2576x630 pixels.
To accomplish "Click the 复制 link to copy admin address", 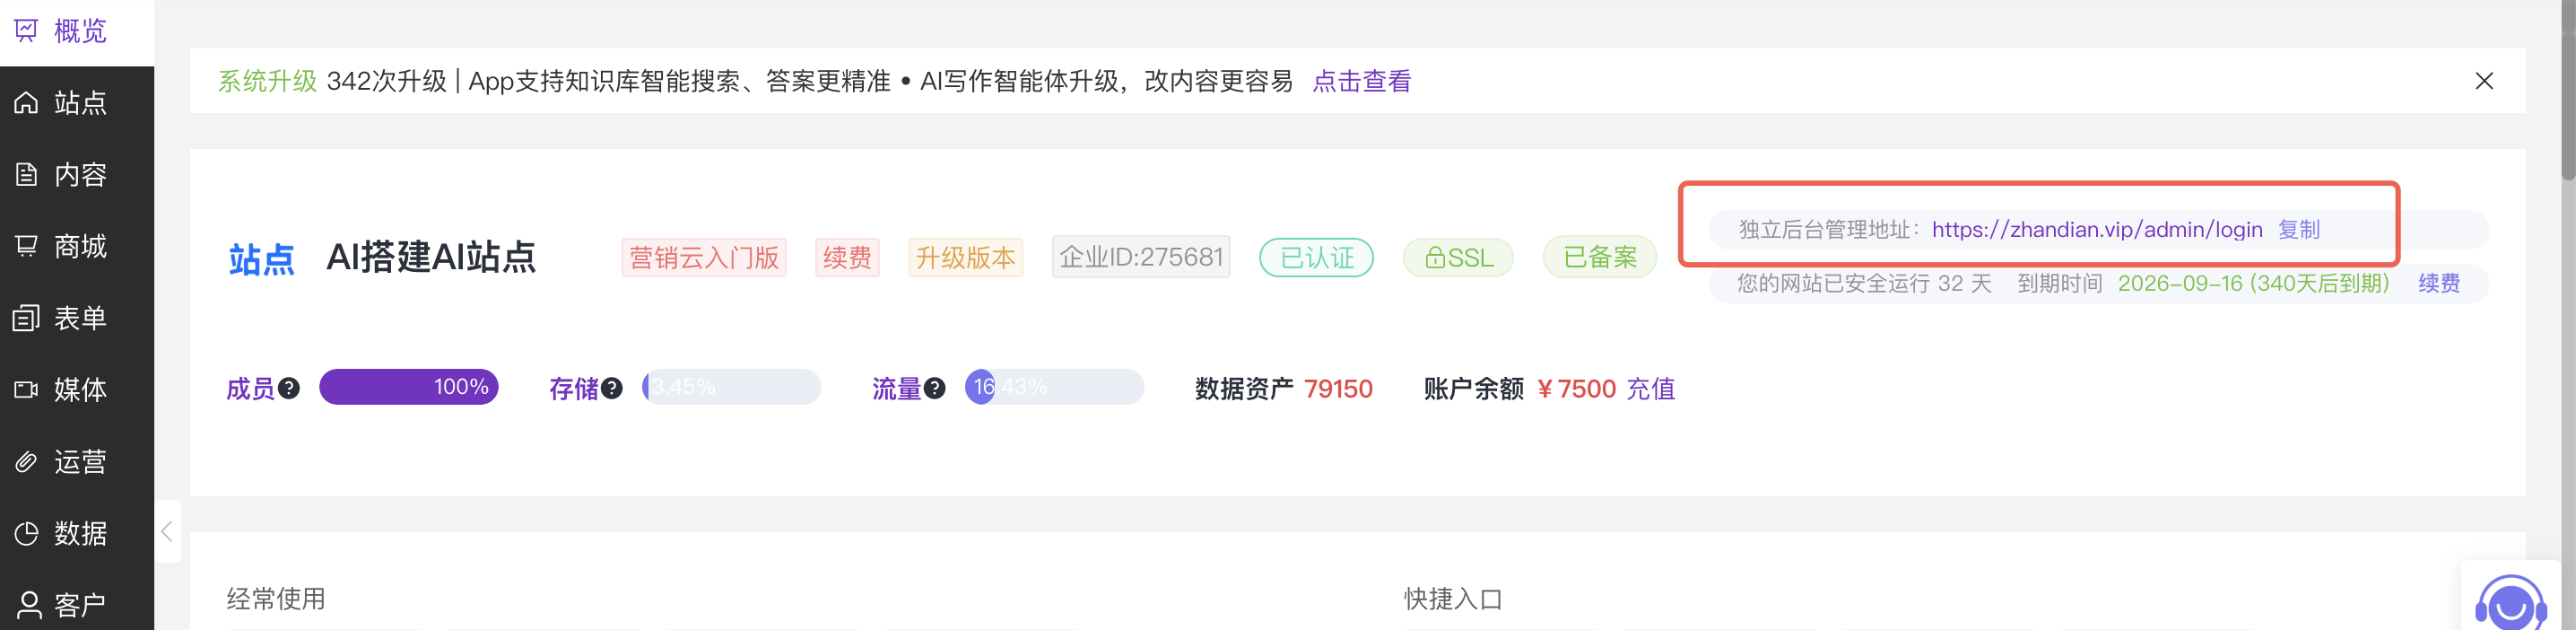I will [2298, 230].
